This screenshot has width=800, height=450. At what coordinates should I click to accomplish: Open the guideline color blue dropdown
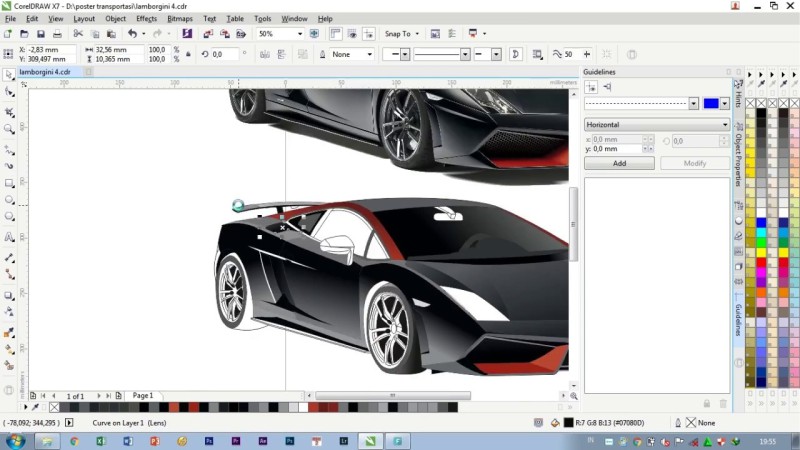[724, 104]
